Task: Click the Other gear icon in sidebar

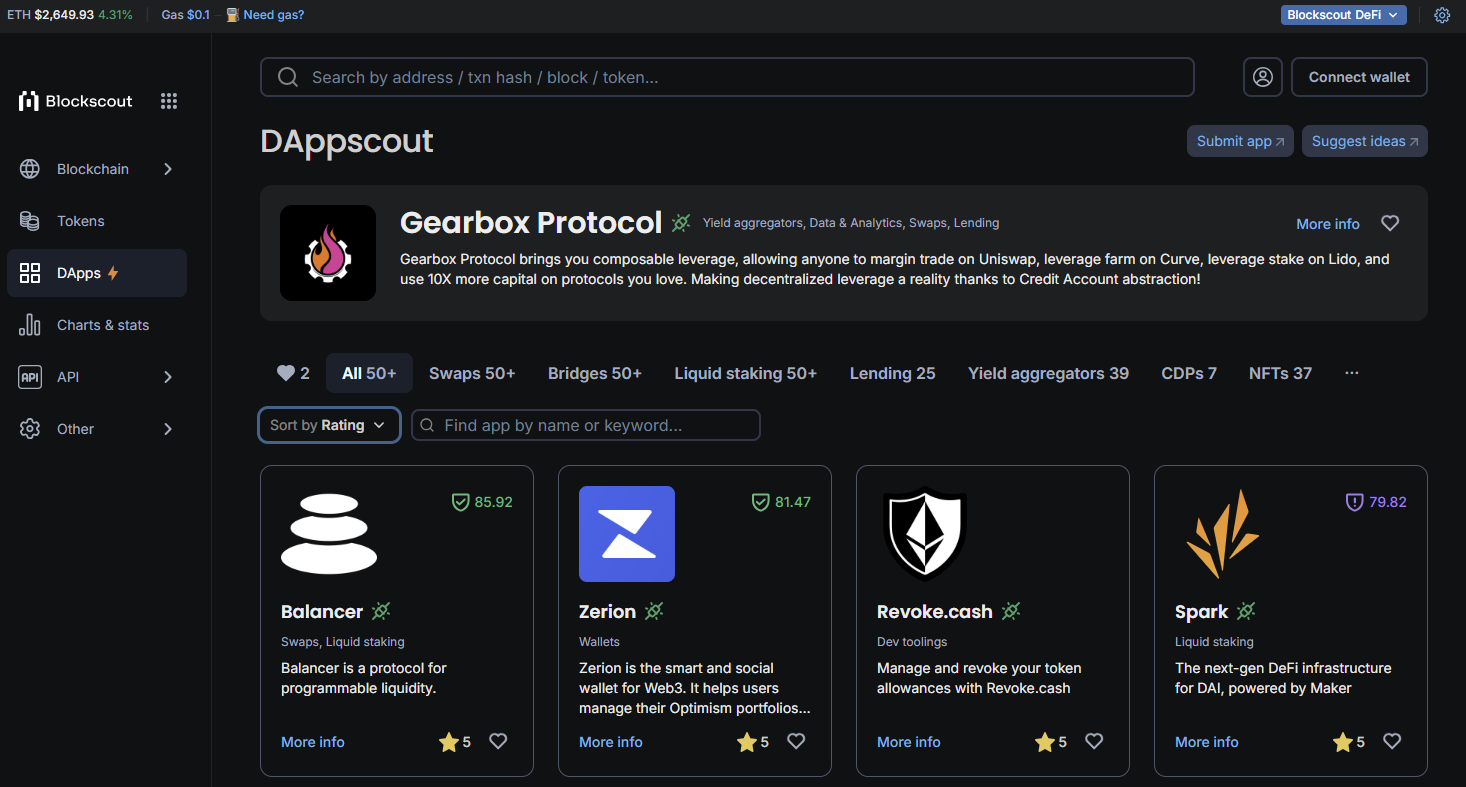Action: point(30,429)
